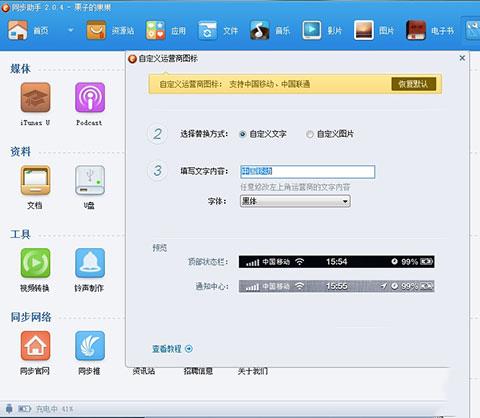Open the 文件 folder icon

[207, 30]
